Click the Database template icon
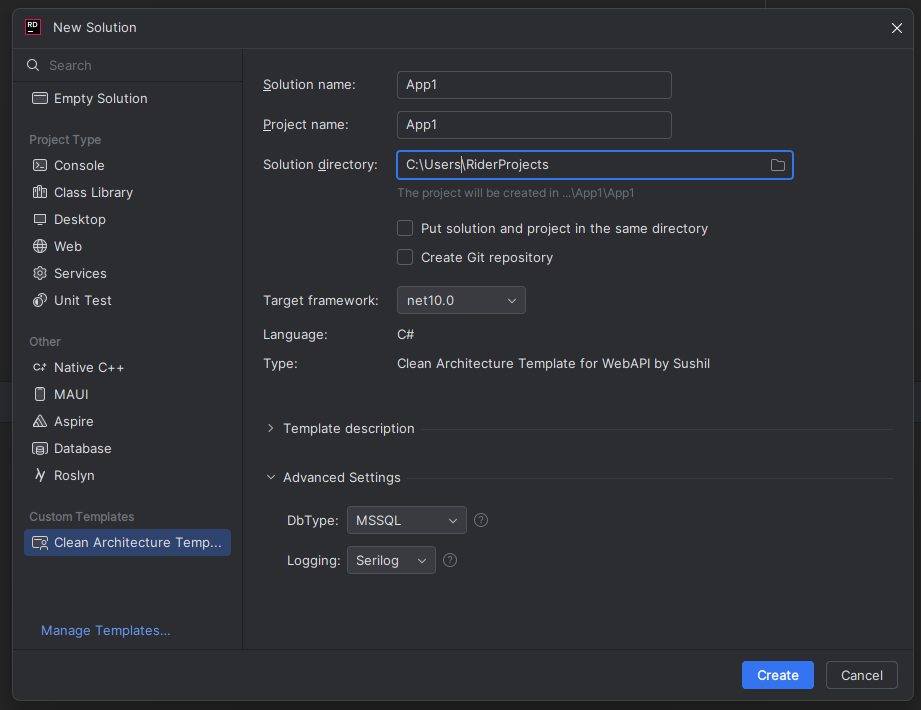Screen dimensions: 921x710 click(x=40, y=449)
